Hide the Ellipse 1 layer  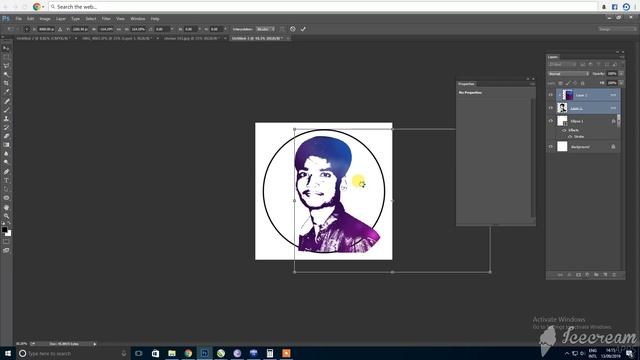(550, 121)
